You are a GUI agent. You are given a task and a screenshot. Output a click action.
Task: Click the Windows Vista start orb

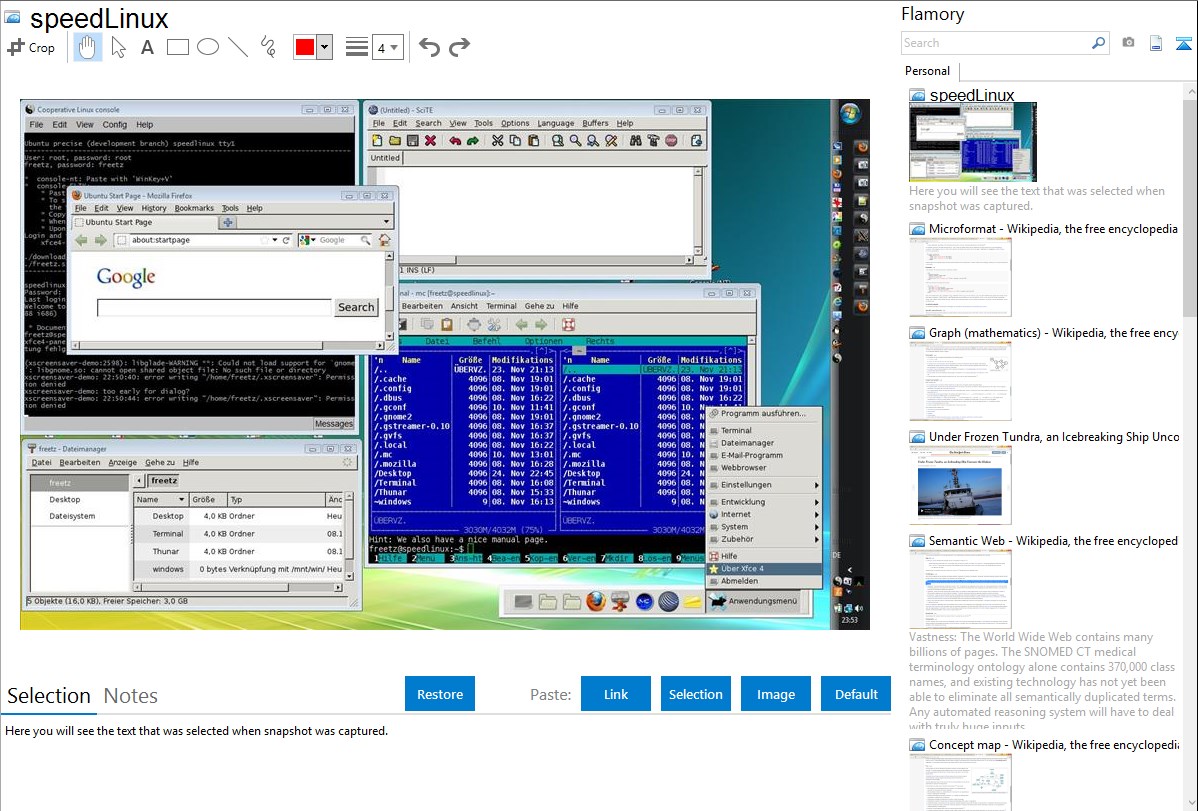[x=850, y=113]
